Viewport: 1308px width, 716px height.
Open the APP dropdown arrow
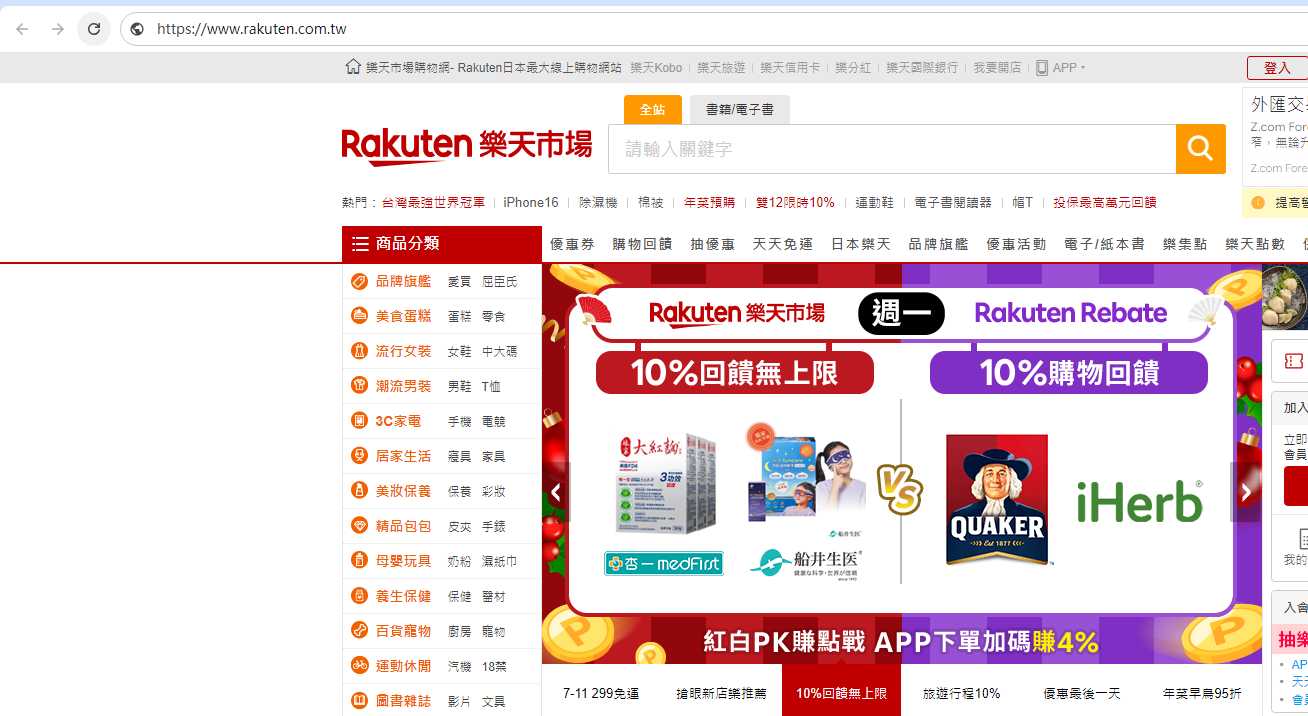click(1083, 68)
